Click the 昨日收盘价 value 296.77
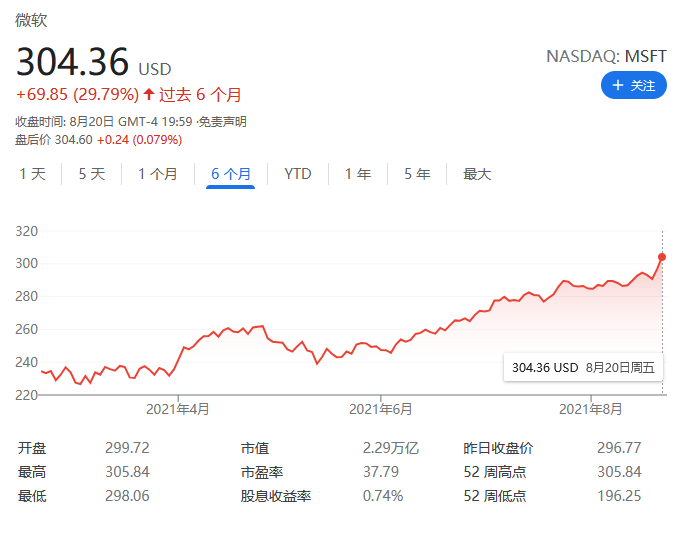This screenshot has width=689, height=536. (x=619, y=448)
